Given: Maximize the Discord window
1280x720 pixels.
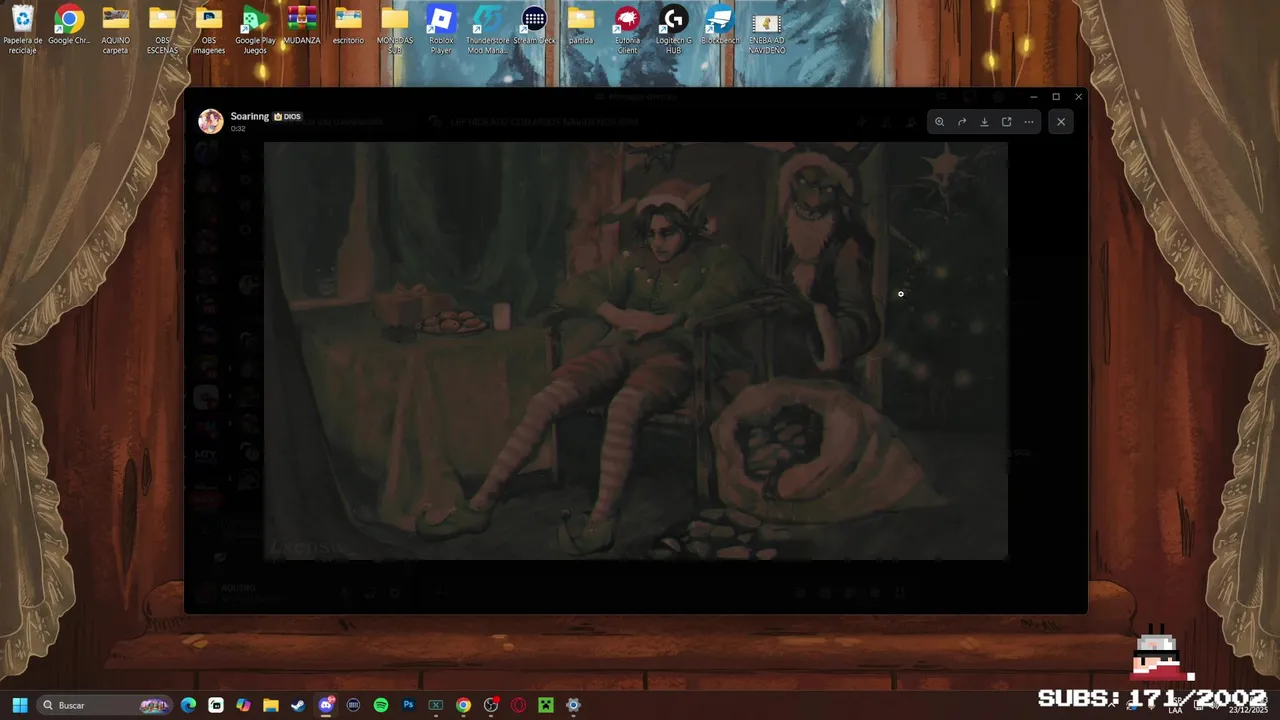Looking at the screenshot, I should [x=1056, y=97].
